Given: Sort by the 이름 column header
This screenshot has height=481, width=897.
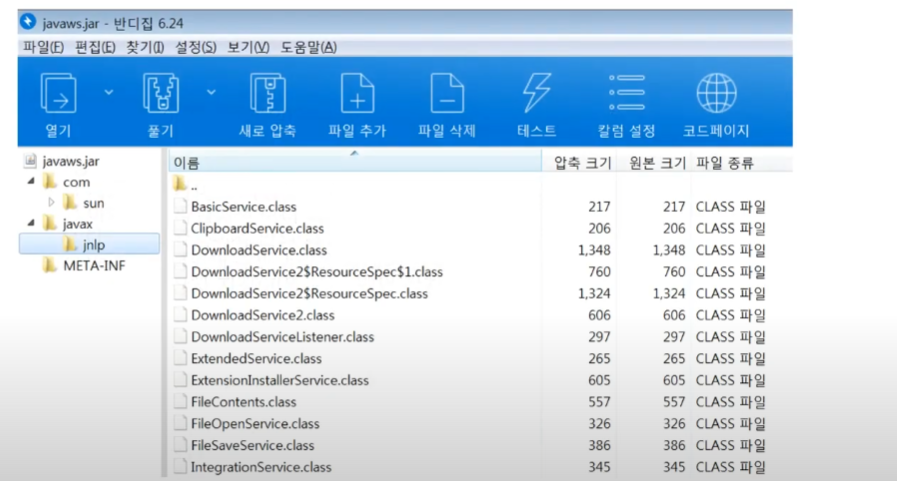Looking at the screenshot, I should tap(355, 163).
